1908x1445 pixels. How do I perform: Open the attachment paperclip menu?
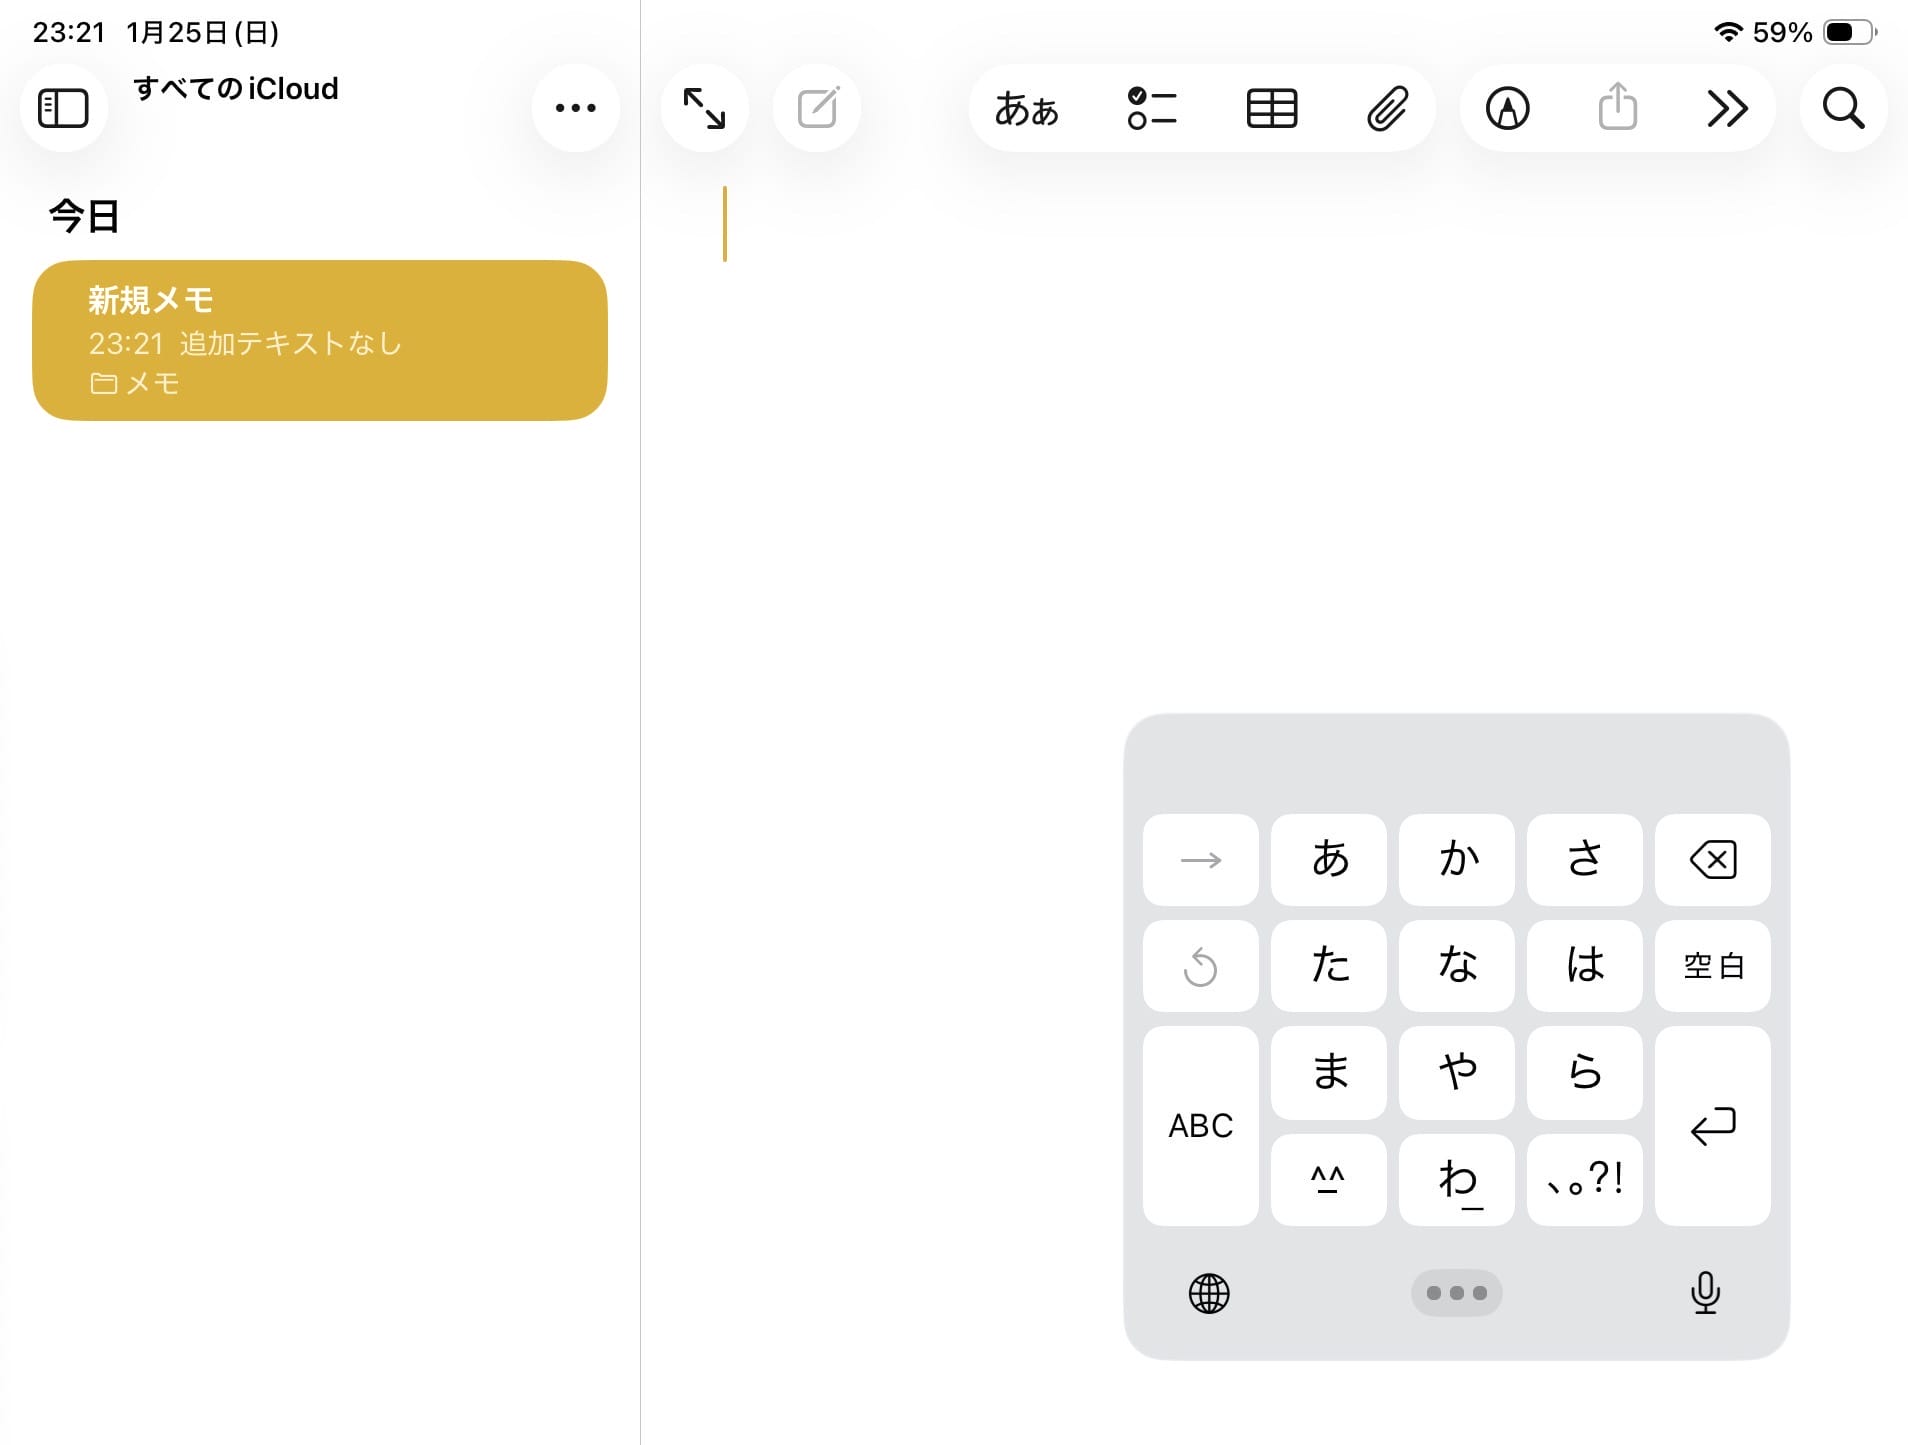(1387, 108)
